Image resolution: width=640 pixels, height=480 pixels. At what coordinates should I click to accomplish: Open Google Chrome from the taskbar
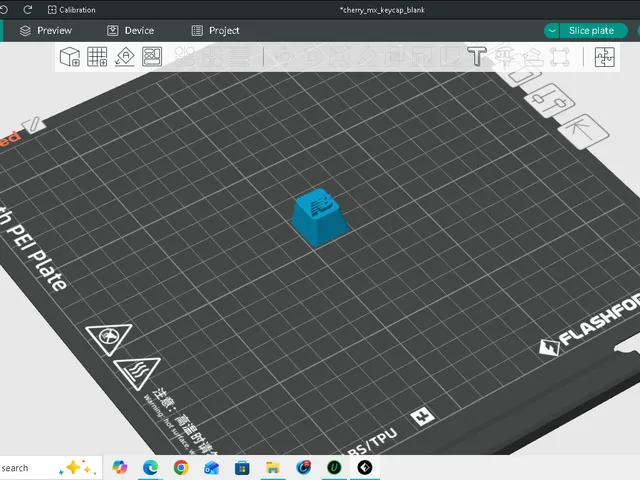181,467
